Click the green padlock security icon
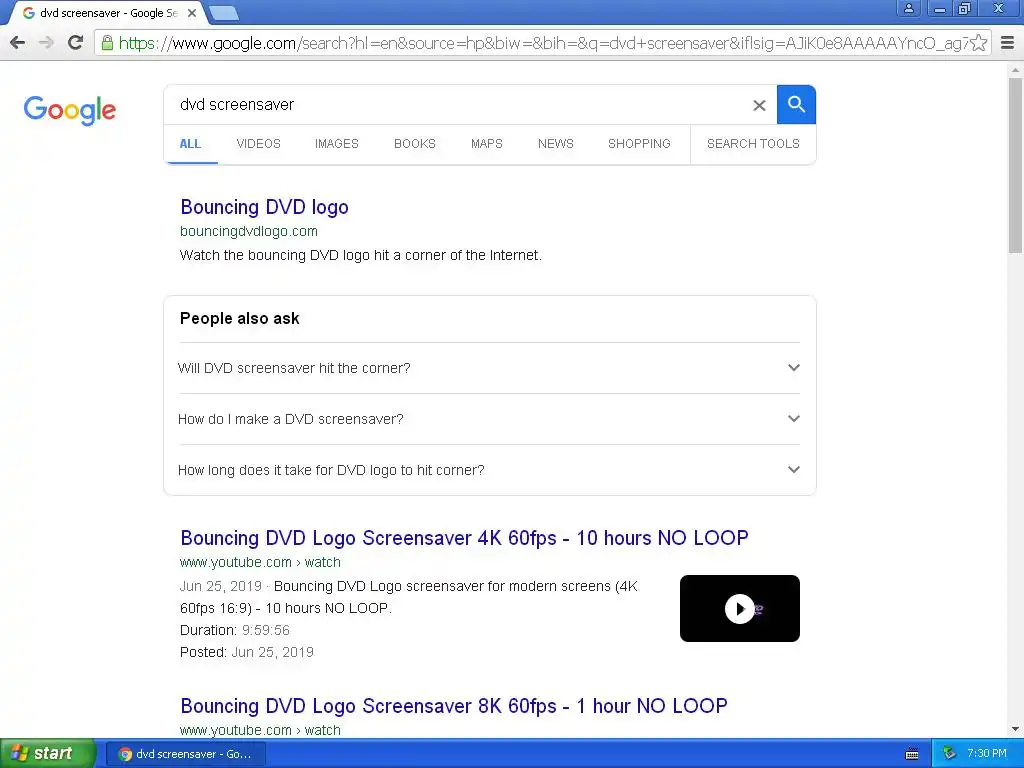The height and width of the screenshot is (768, 1024). click(107, 43)
